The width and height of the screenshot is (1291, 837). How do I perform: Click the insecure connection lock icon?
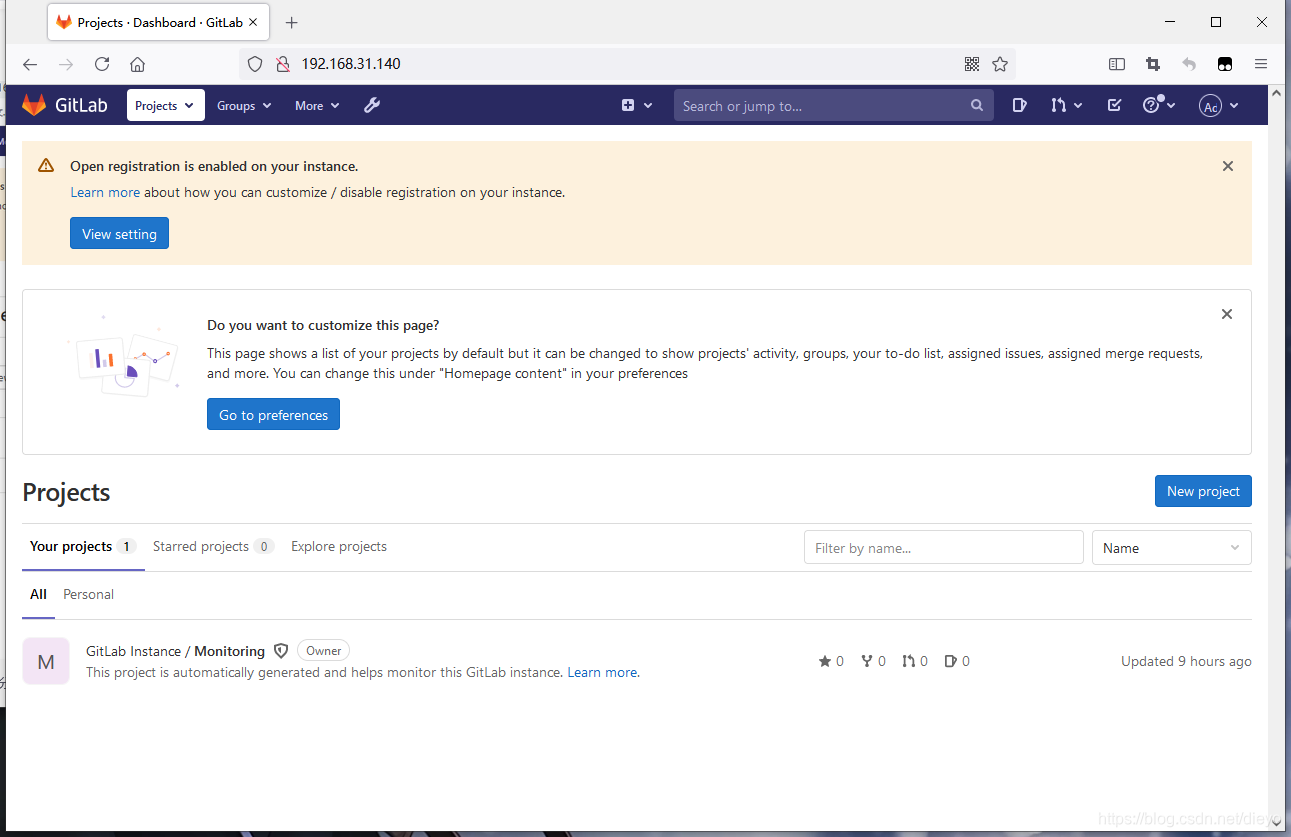(283, 64)
